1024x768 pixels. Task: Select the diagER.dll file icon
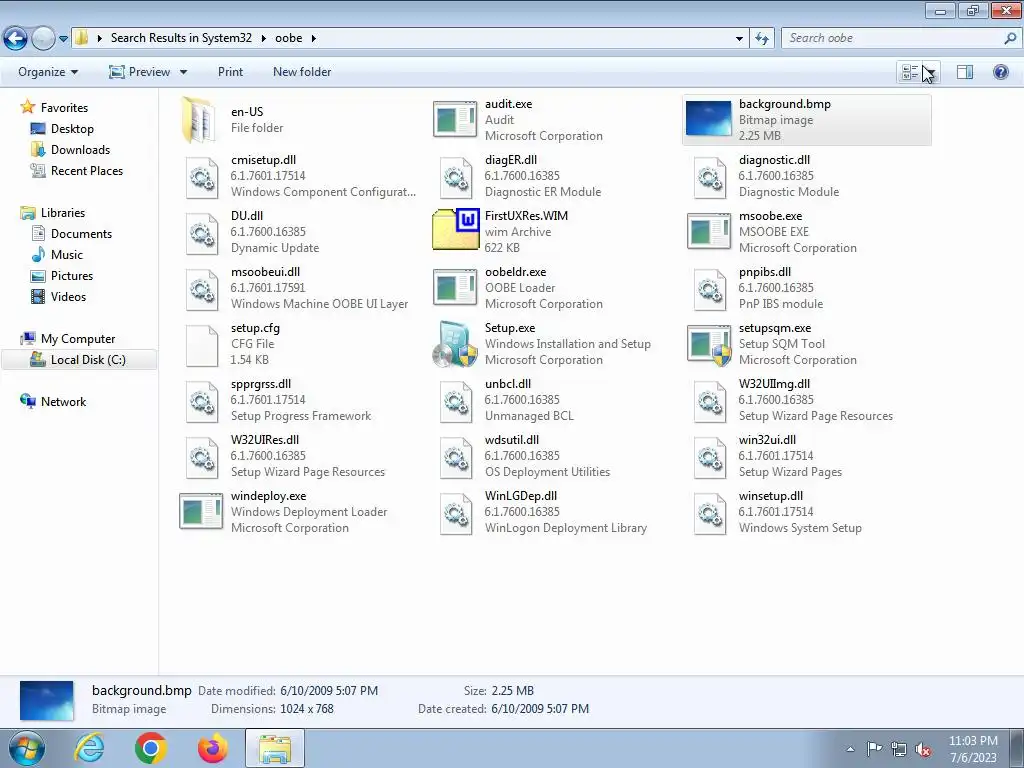coord(456,177)
